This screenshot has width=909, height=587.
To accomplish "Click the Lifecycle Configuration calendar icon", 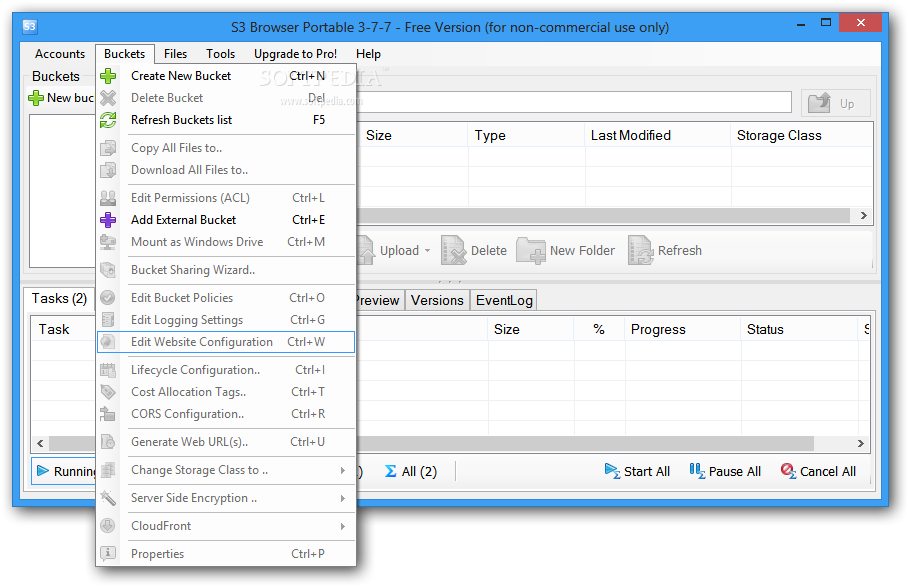I will click(108, 370).
